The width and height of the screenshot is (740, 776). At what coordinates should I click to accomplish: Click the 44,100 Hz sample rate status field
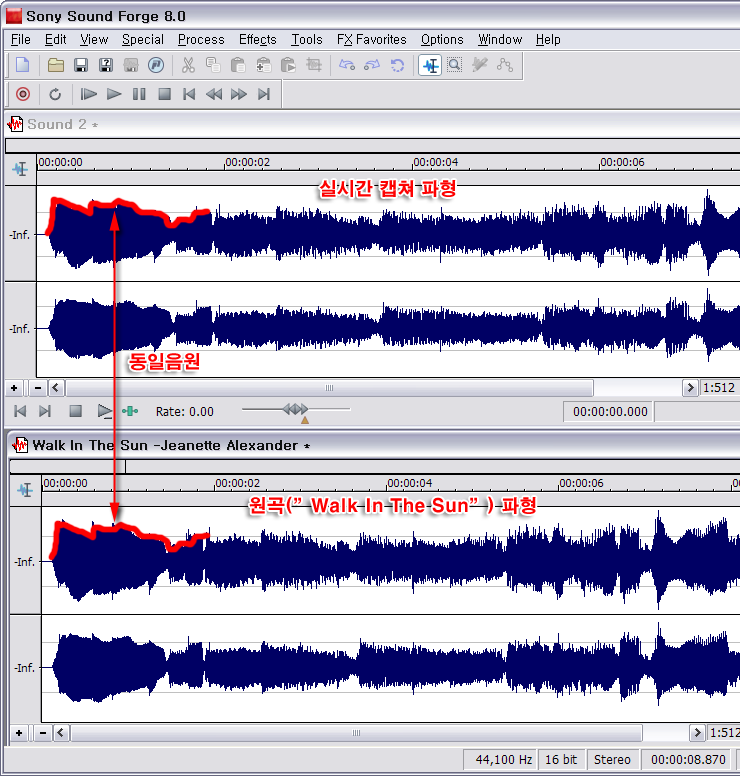(499, 760)
